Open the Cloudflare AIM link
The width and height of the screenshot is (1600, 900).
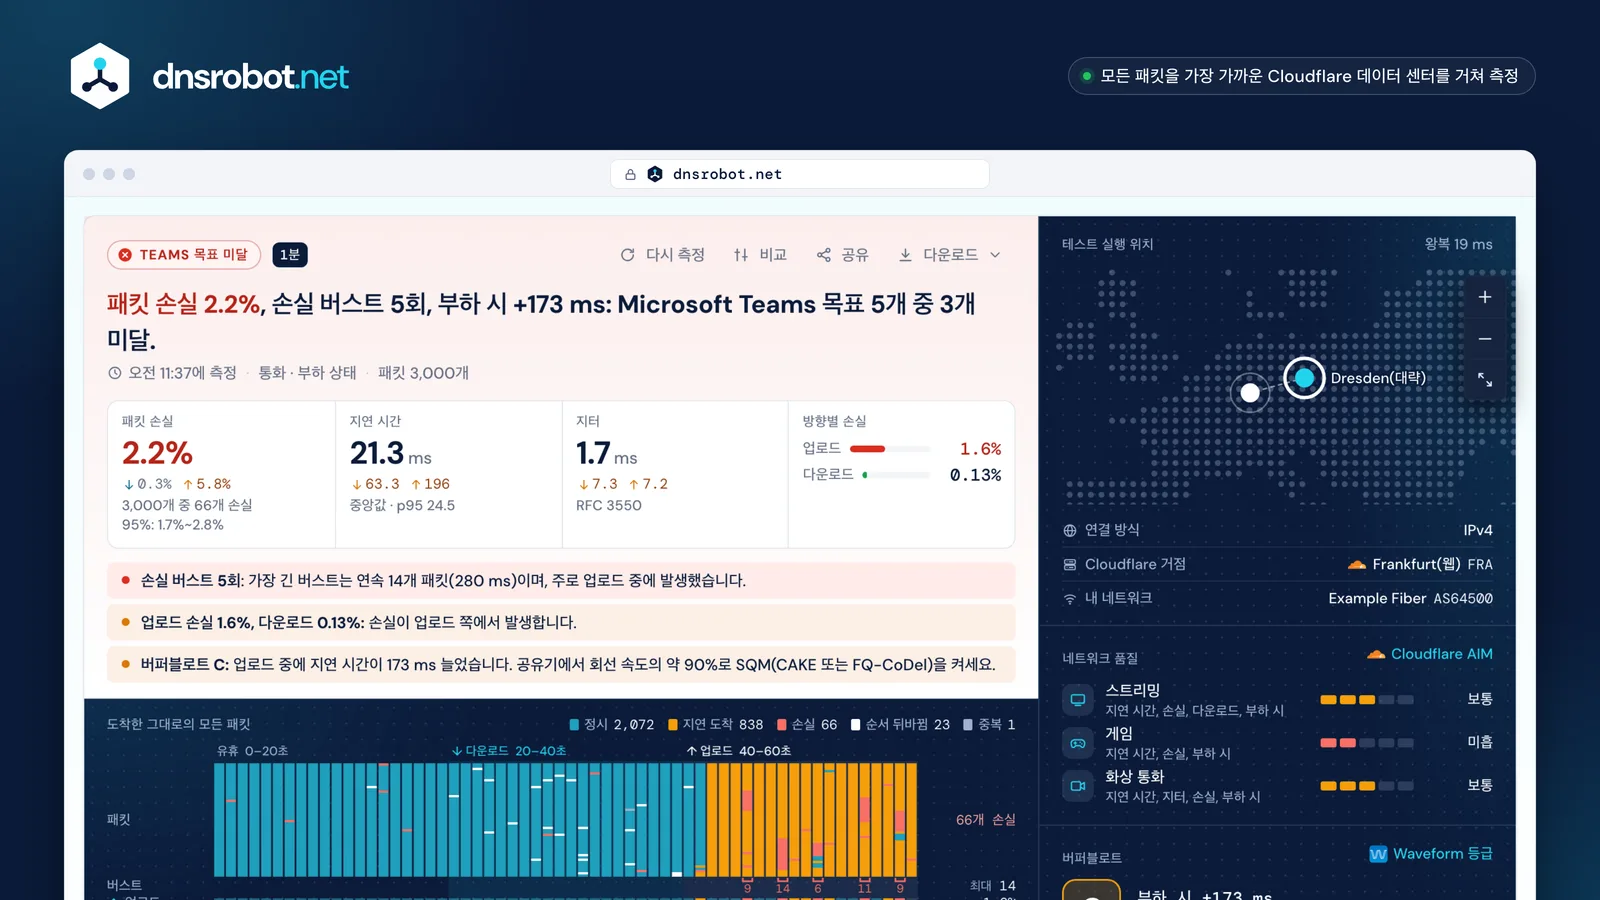point(1430,654)
